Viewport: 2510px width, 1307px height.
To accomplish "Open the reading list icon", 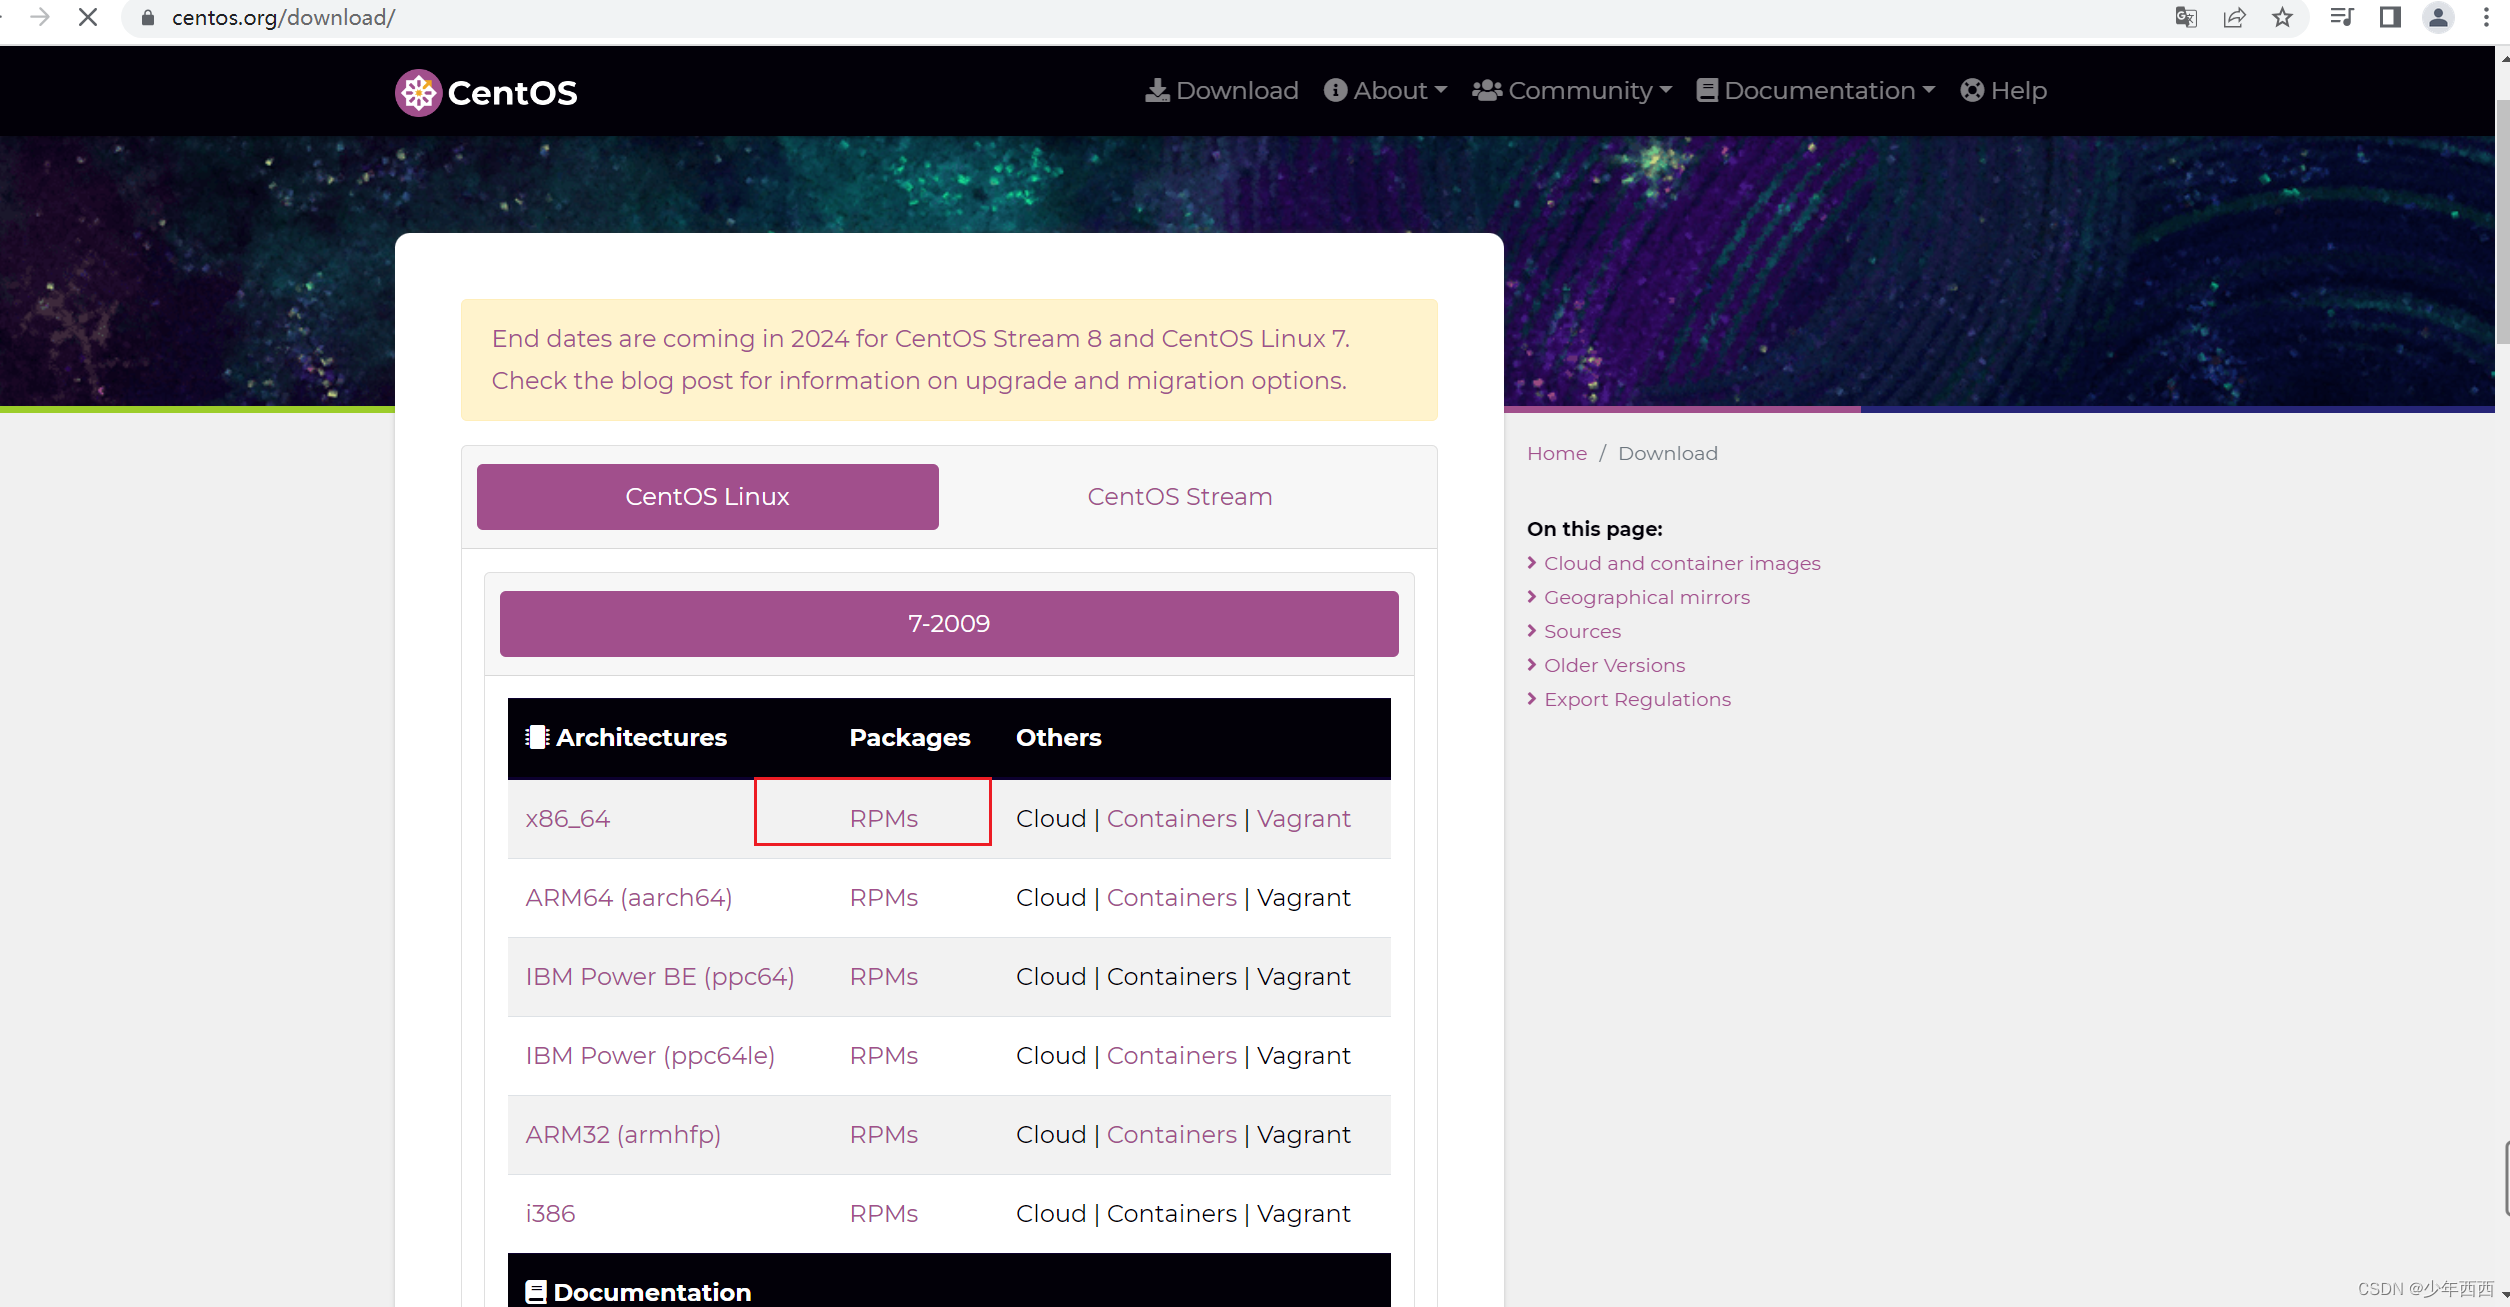I will click(2341, 17).
